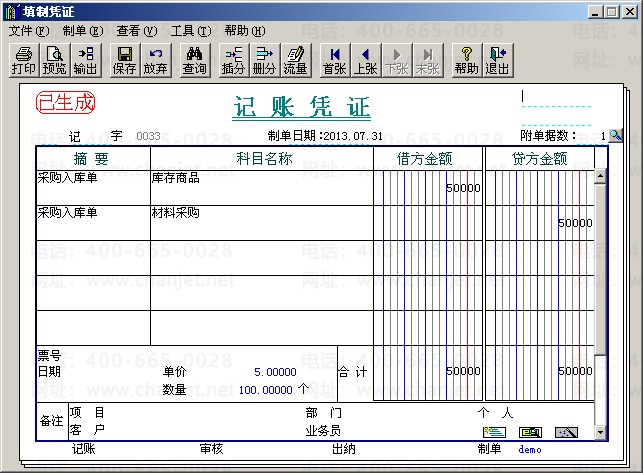This screenshot has height=473, width=643.
Task: Click the 已生成 red stamp
Action: tap(66, 103)
